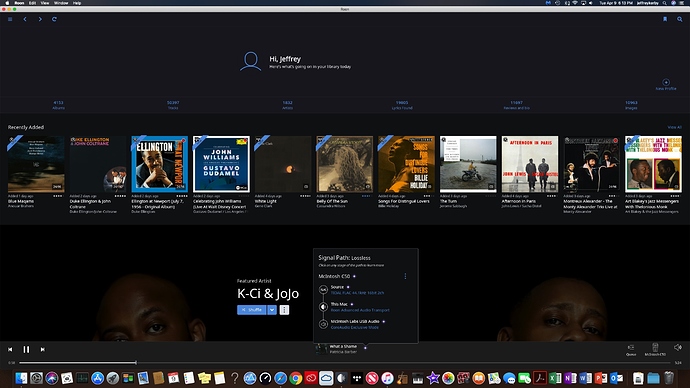This screenshot has height=388, width=690.
Task: Open the Belly of the Sun cover
Action: pyautogui.click(x=345, y=164)
